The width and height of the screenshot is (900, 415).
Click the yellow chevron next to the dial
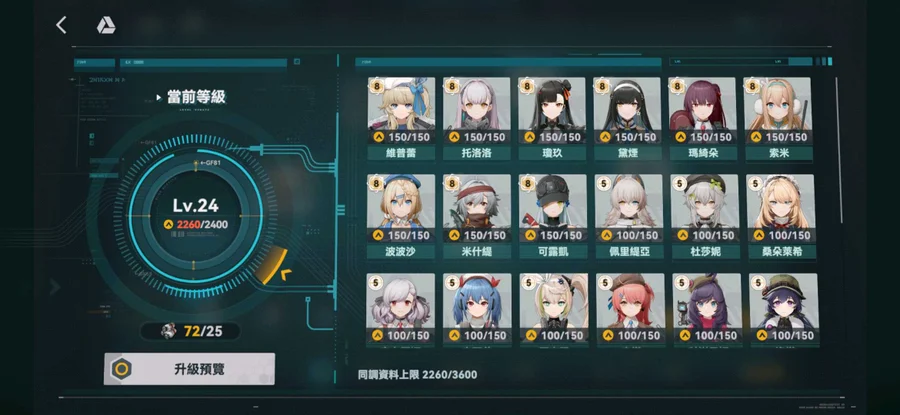pyautogui.click(x=285, y=274)
